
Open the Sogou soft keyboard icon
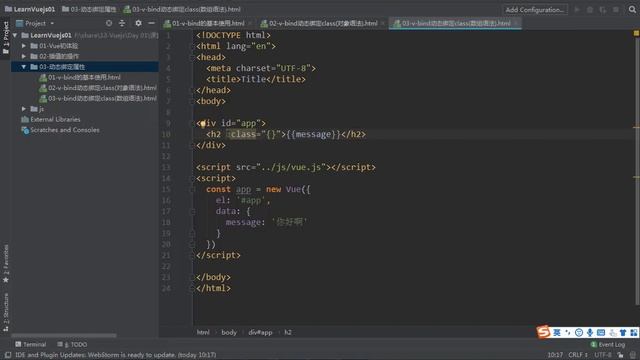(x=601, y=333)
